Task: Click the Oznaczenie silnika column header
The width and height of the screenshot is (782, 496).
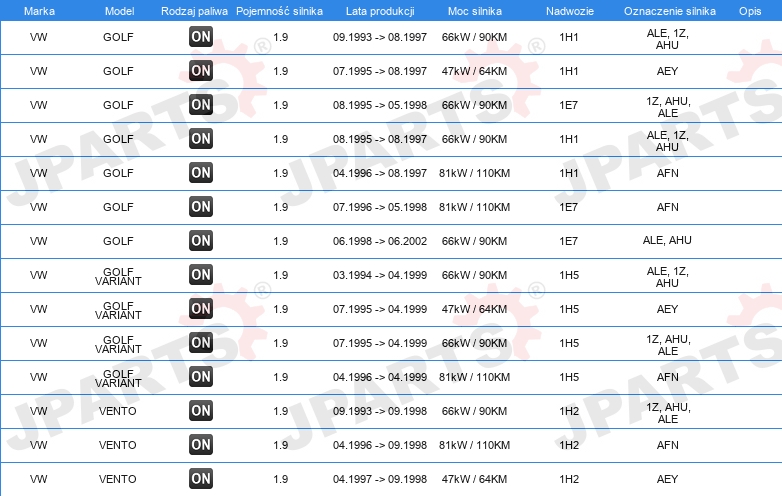Action: (x=670, y=11)
